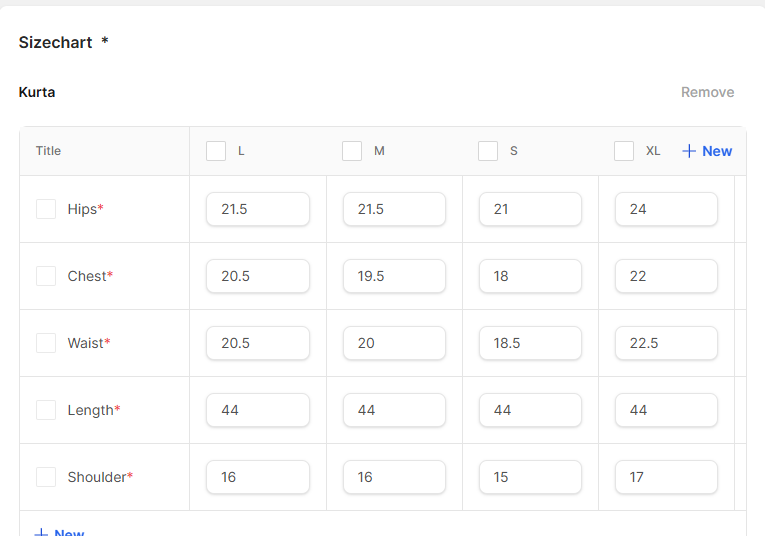Check the Waist row checkbox

[x=46, y=343]
